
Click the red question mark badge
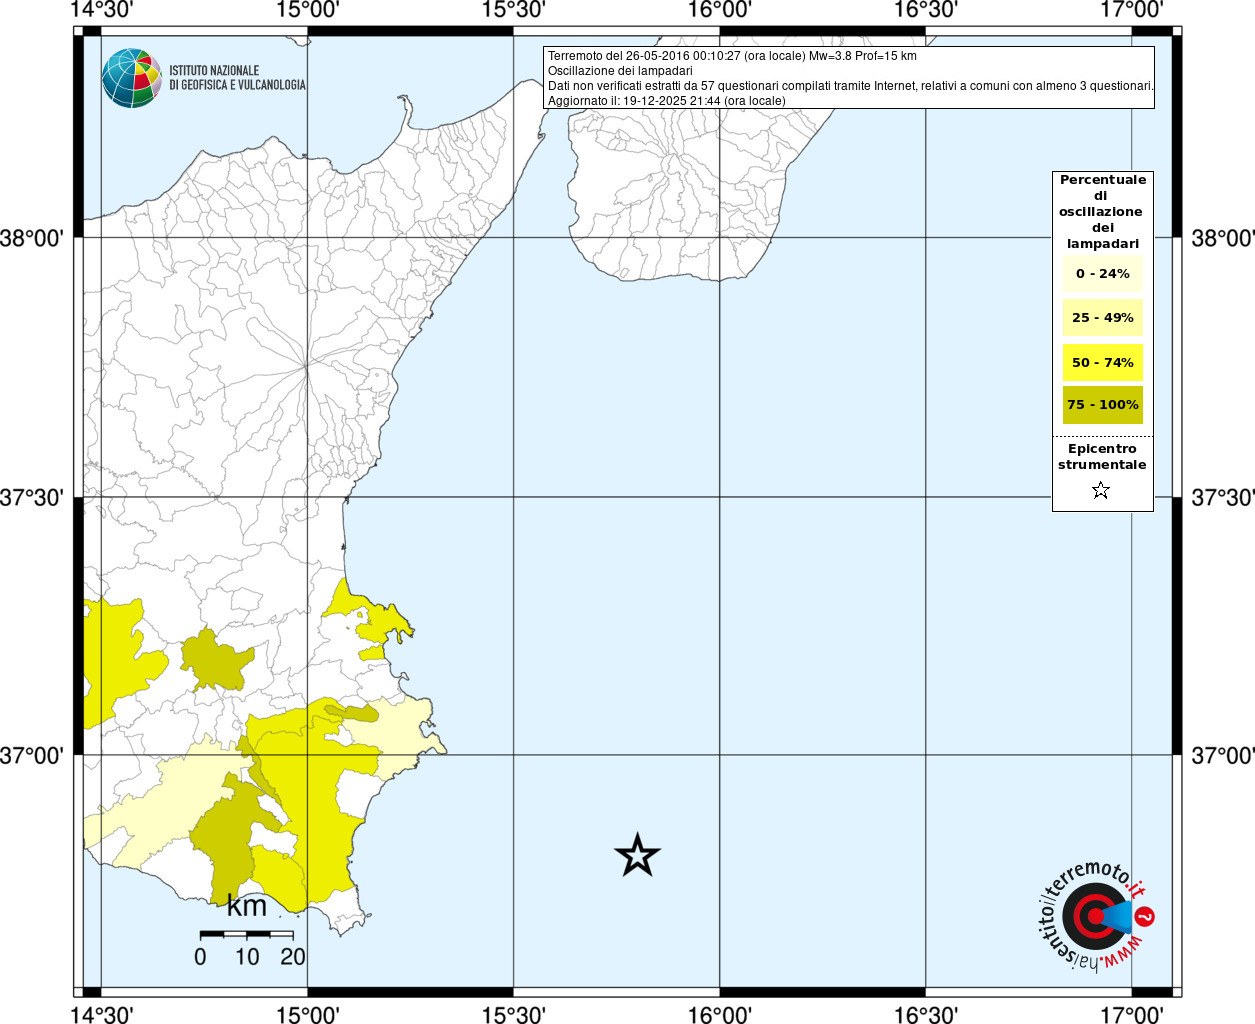(1145, 916)
